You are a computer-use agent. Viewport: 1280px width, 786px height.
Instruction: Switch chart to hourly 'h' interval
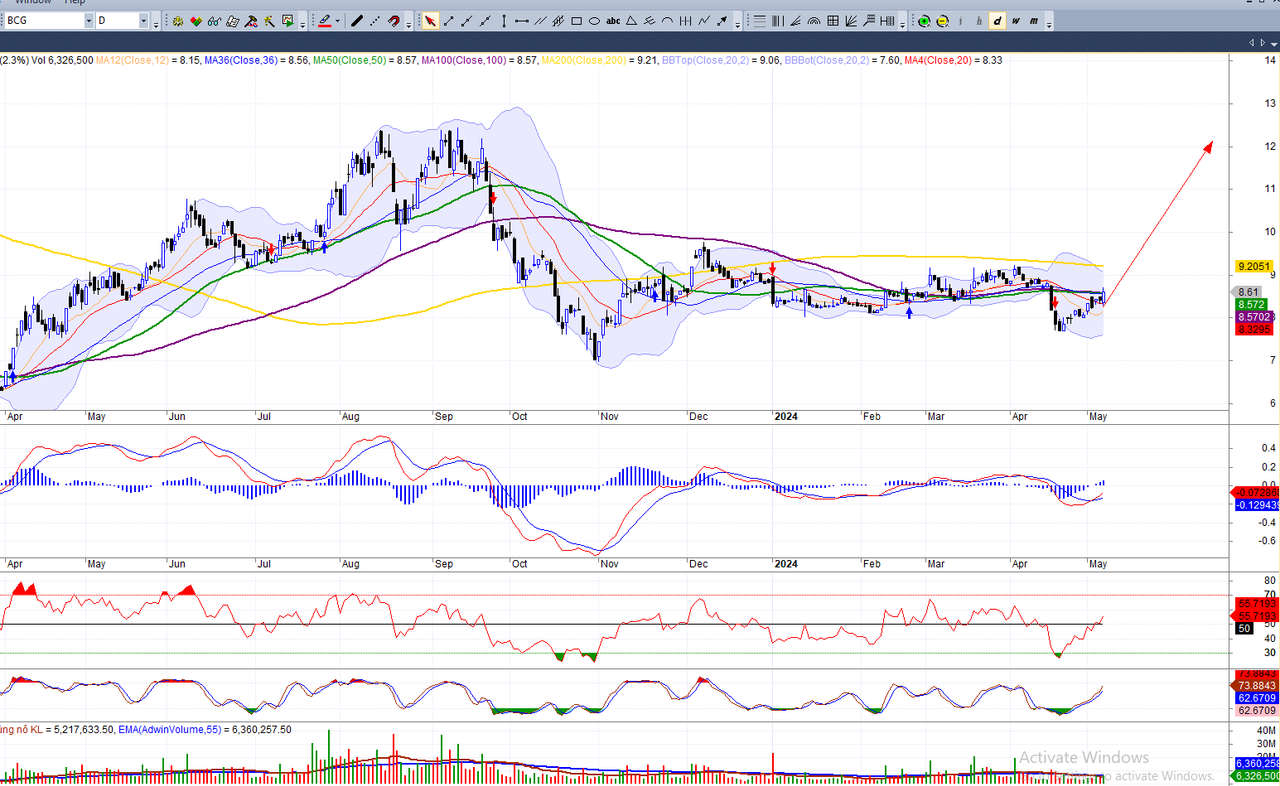(979, 21)
